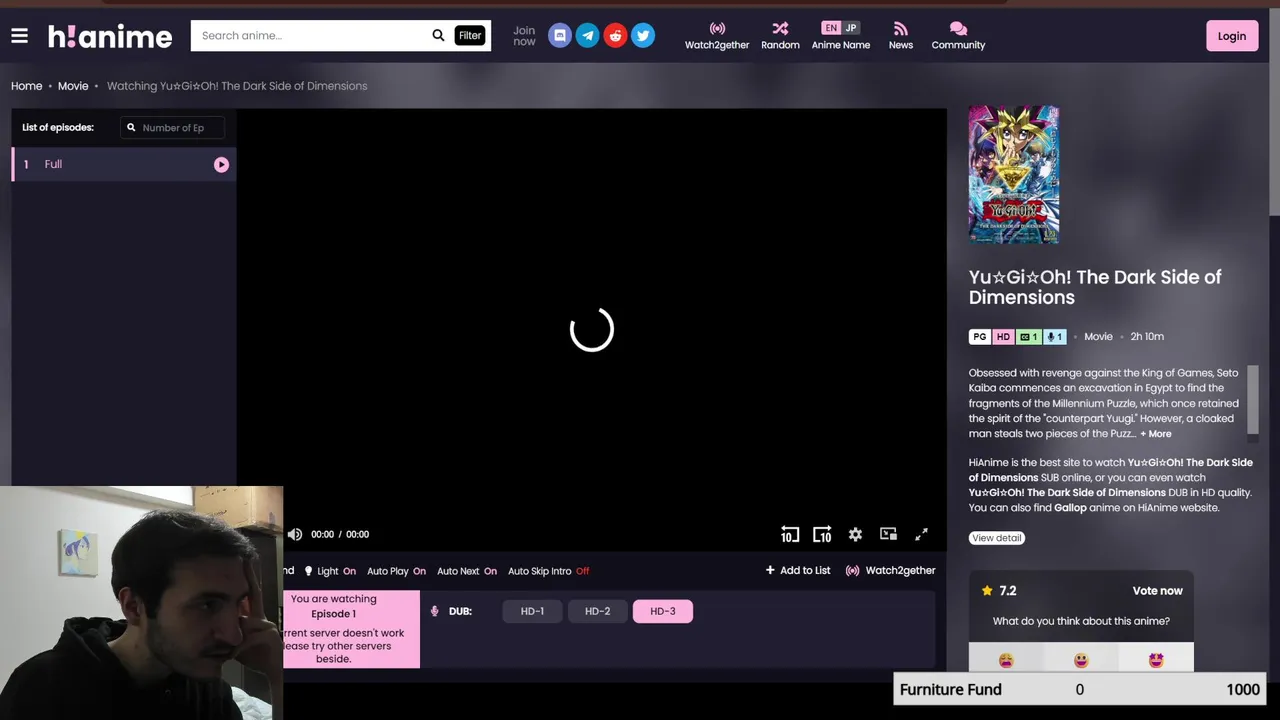Click the search magnifier icon
This screenshot has height=720, width=1280.
pos(438,35)
